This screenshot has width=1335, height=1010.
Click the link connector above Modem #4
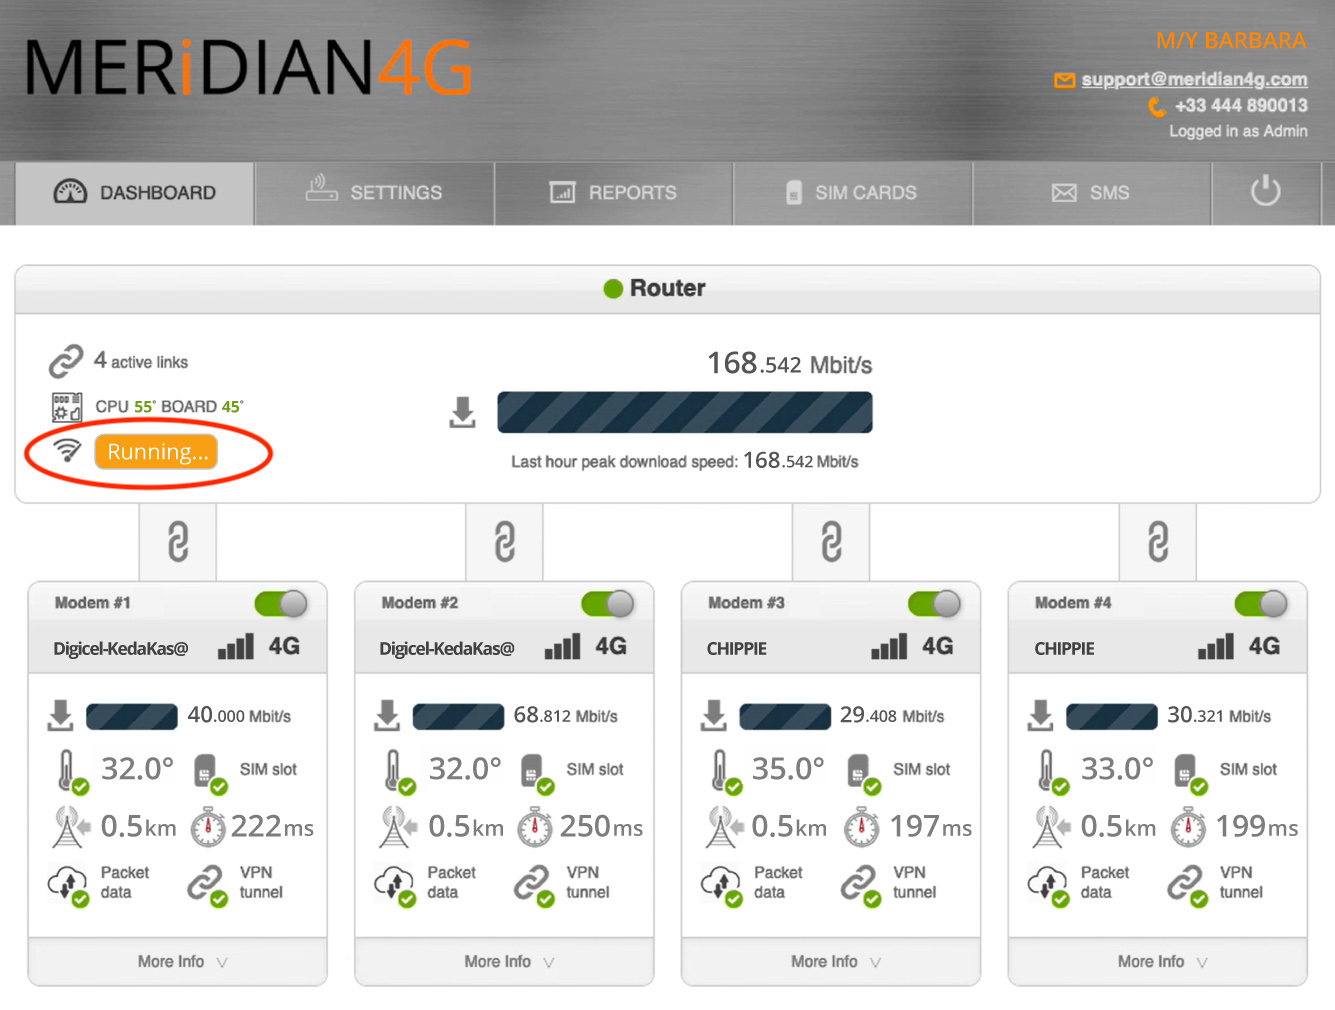click(x=1158, y=542)
